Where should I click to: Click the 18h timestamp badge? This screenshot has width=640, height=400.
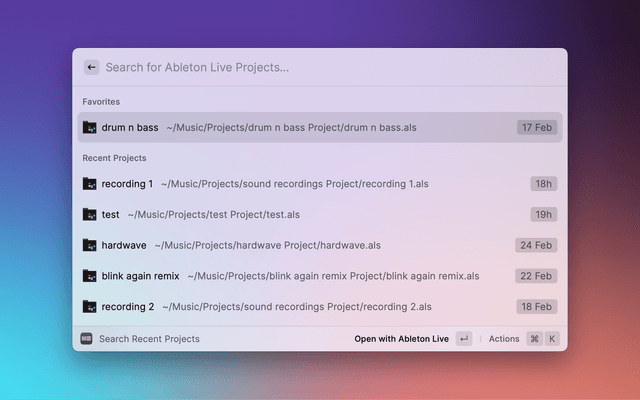point(543,184)
